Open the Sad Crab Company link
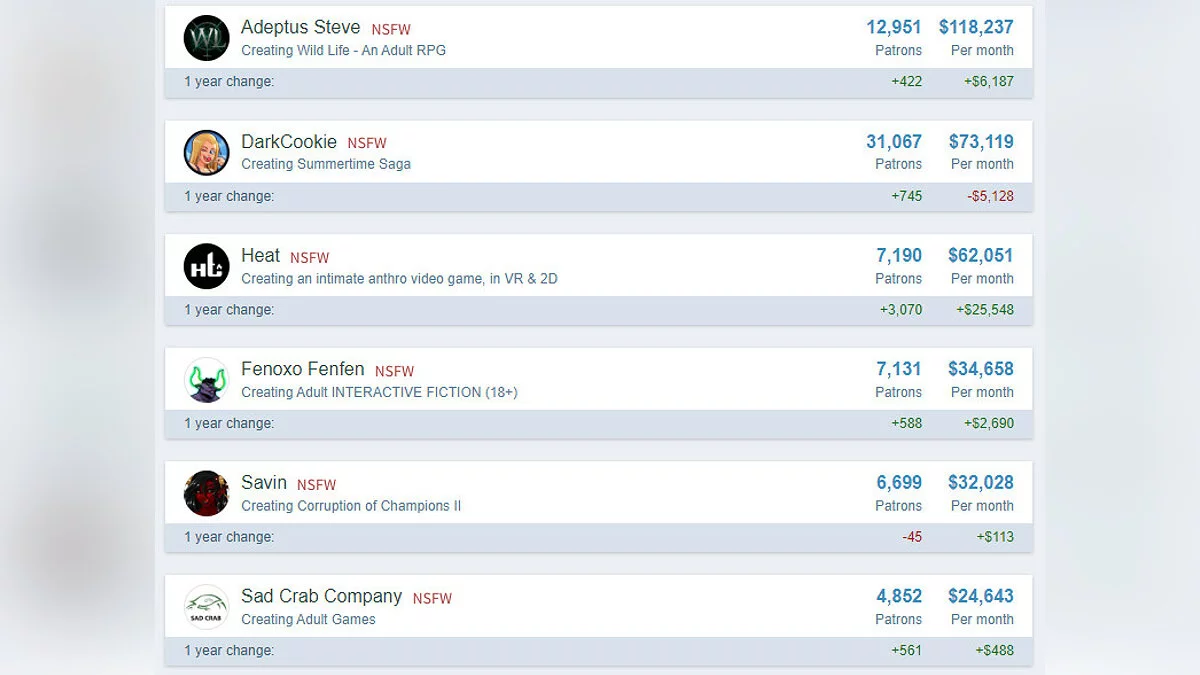 (321, 596)
